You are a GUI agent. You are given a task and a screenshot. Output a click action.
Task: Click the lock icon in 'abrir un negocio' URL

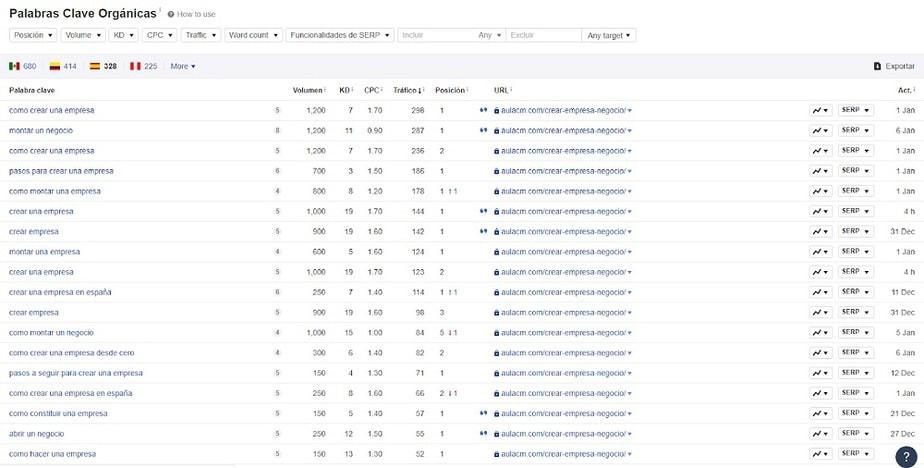(497, 434)
